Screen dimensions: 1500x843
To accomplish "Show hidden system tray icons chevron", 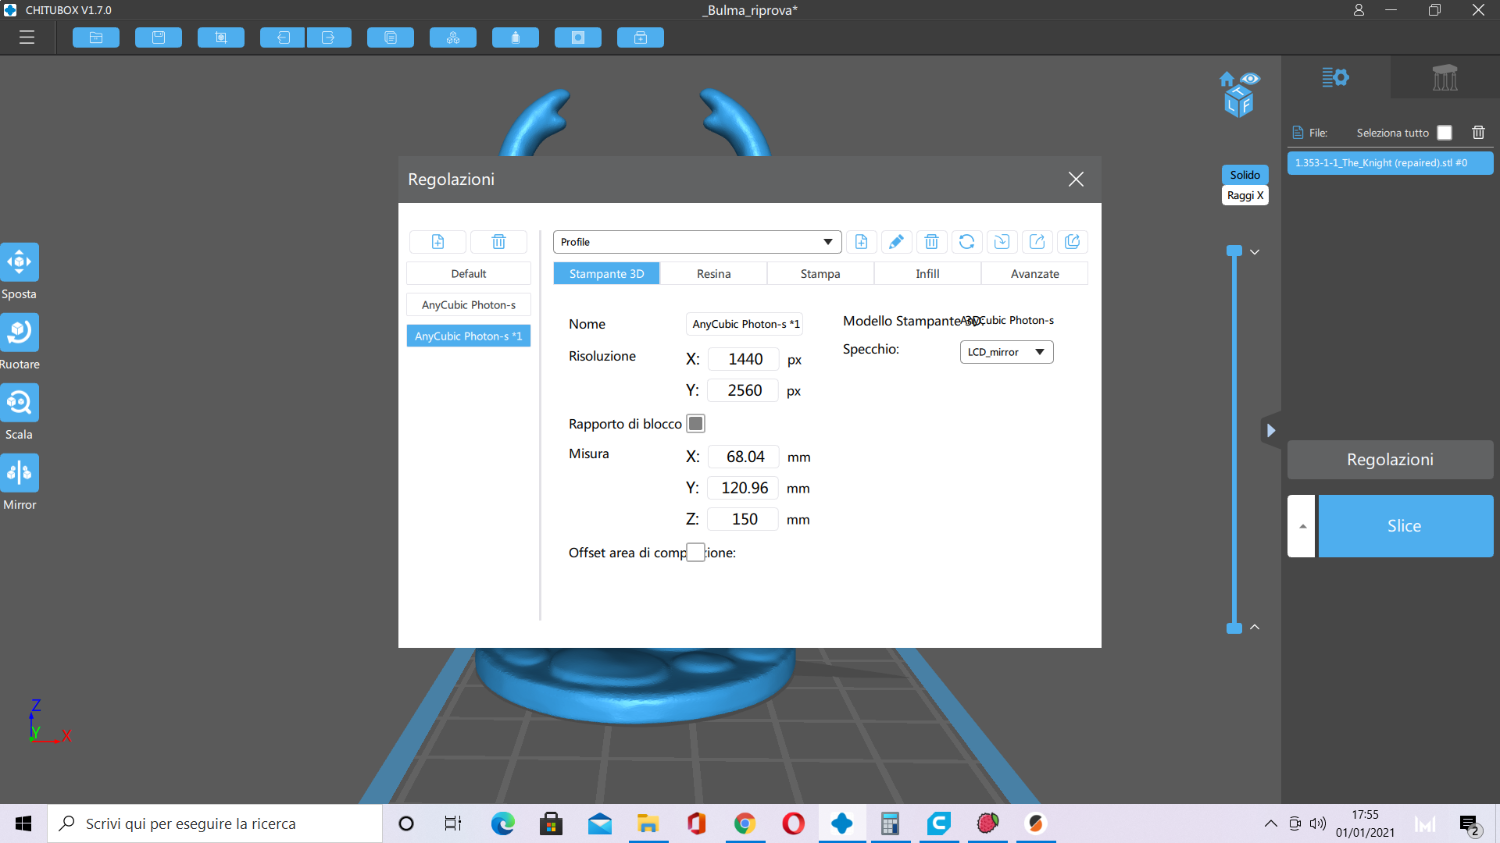I will pyautogui.click(x=1271, y=824).
